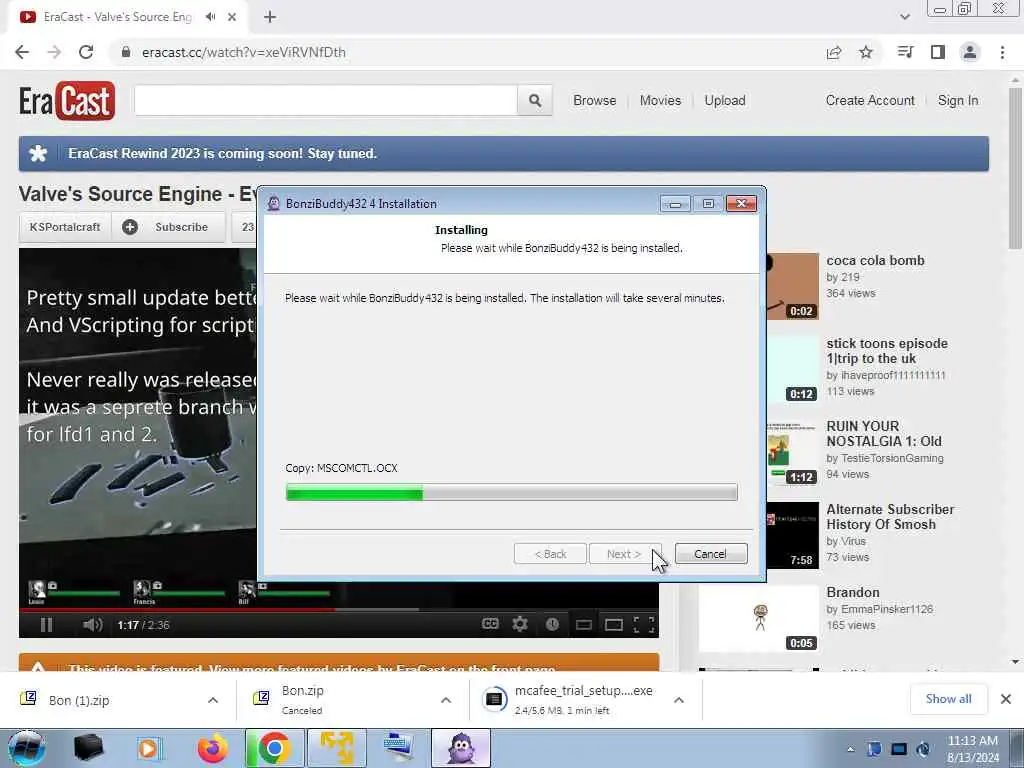The height and width of the screenshot is (768, 1024).
Task: Open a new browser tab
Action: tap(270, 17)
